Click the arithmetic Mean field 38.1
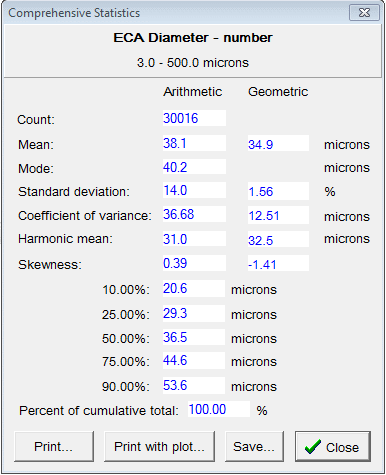This screenshot has height=475, width=386. click(x=194, y=143)
